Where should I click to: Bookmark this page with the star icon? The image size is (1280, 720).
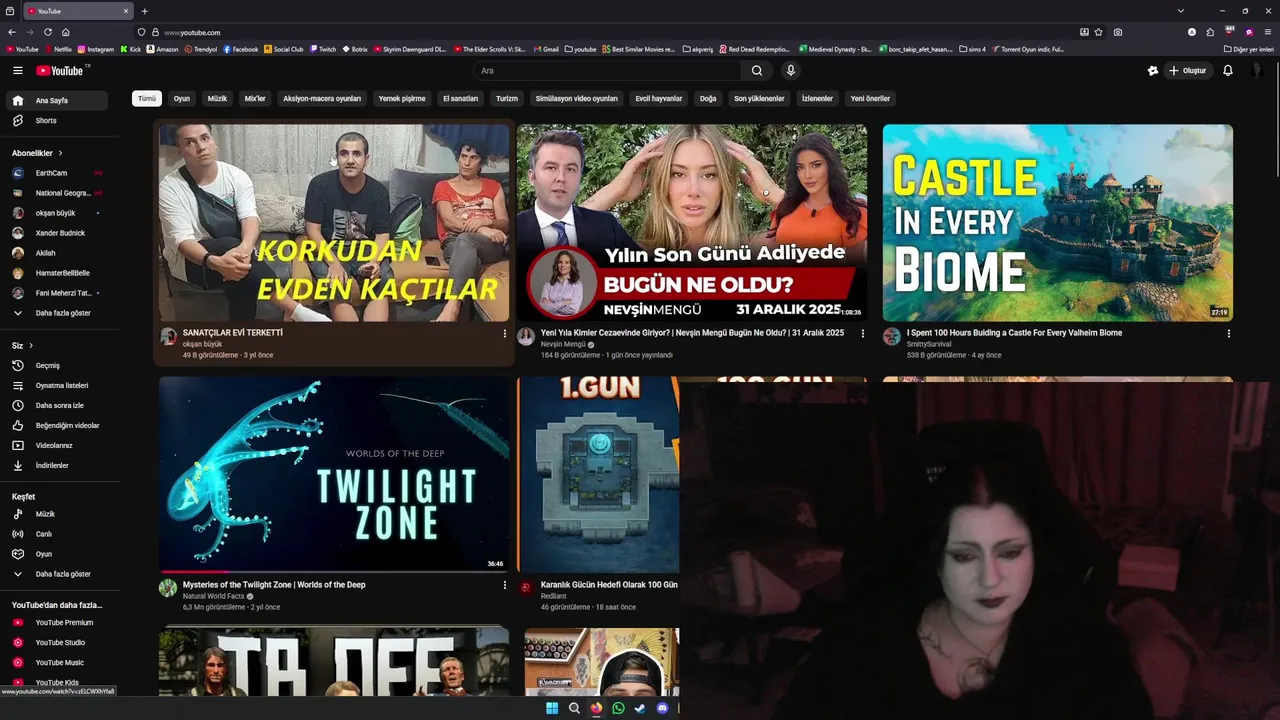(1099, 32)
